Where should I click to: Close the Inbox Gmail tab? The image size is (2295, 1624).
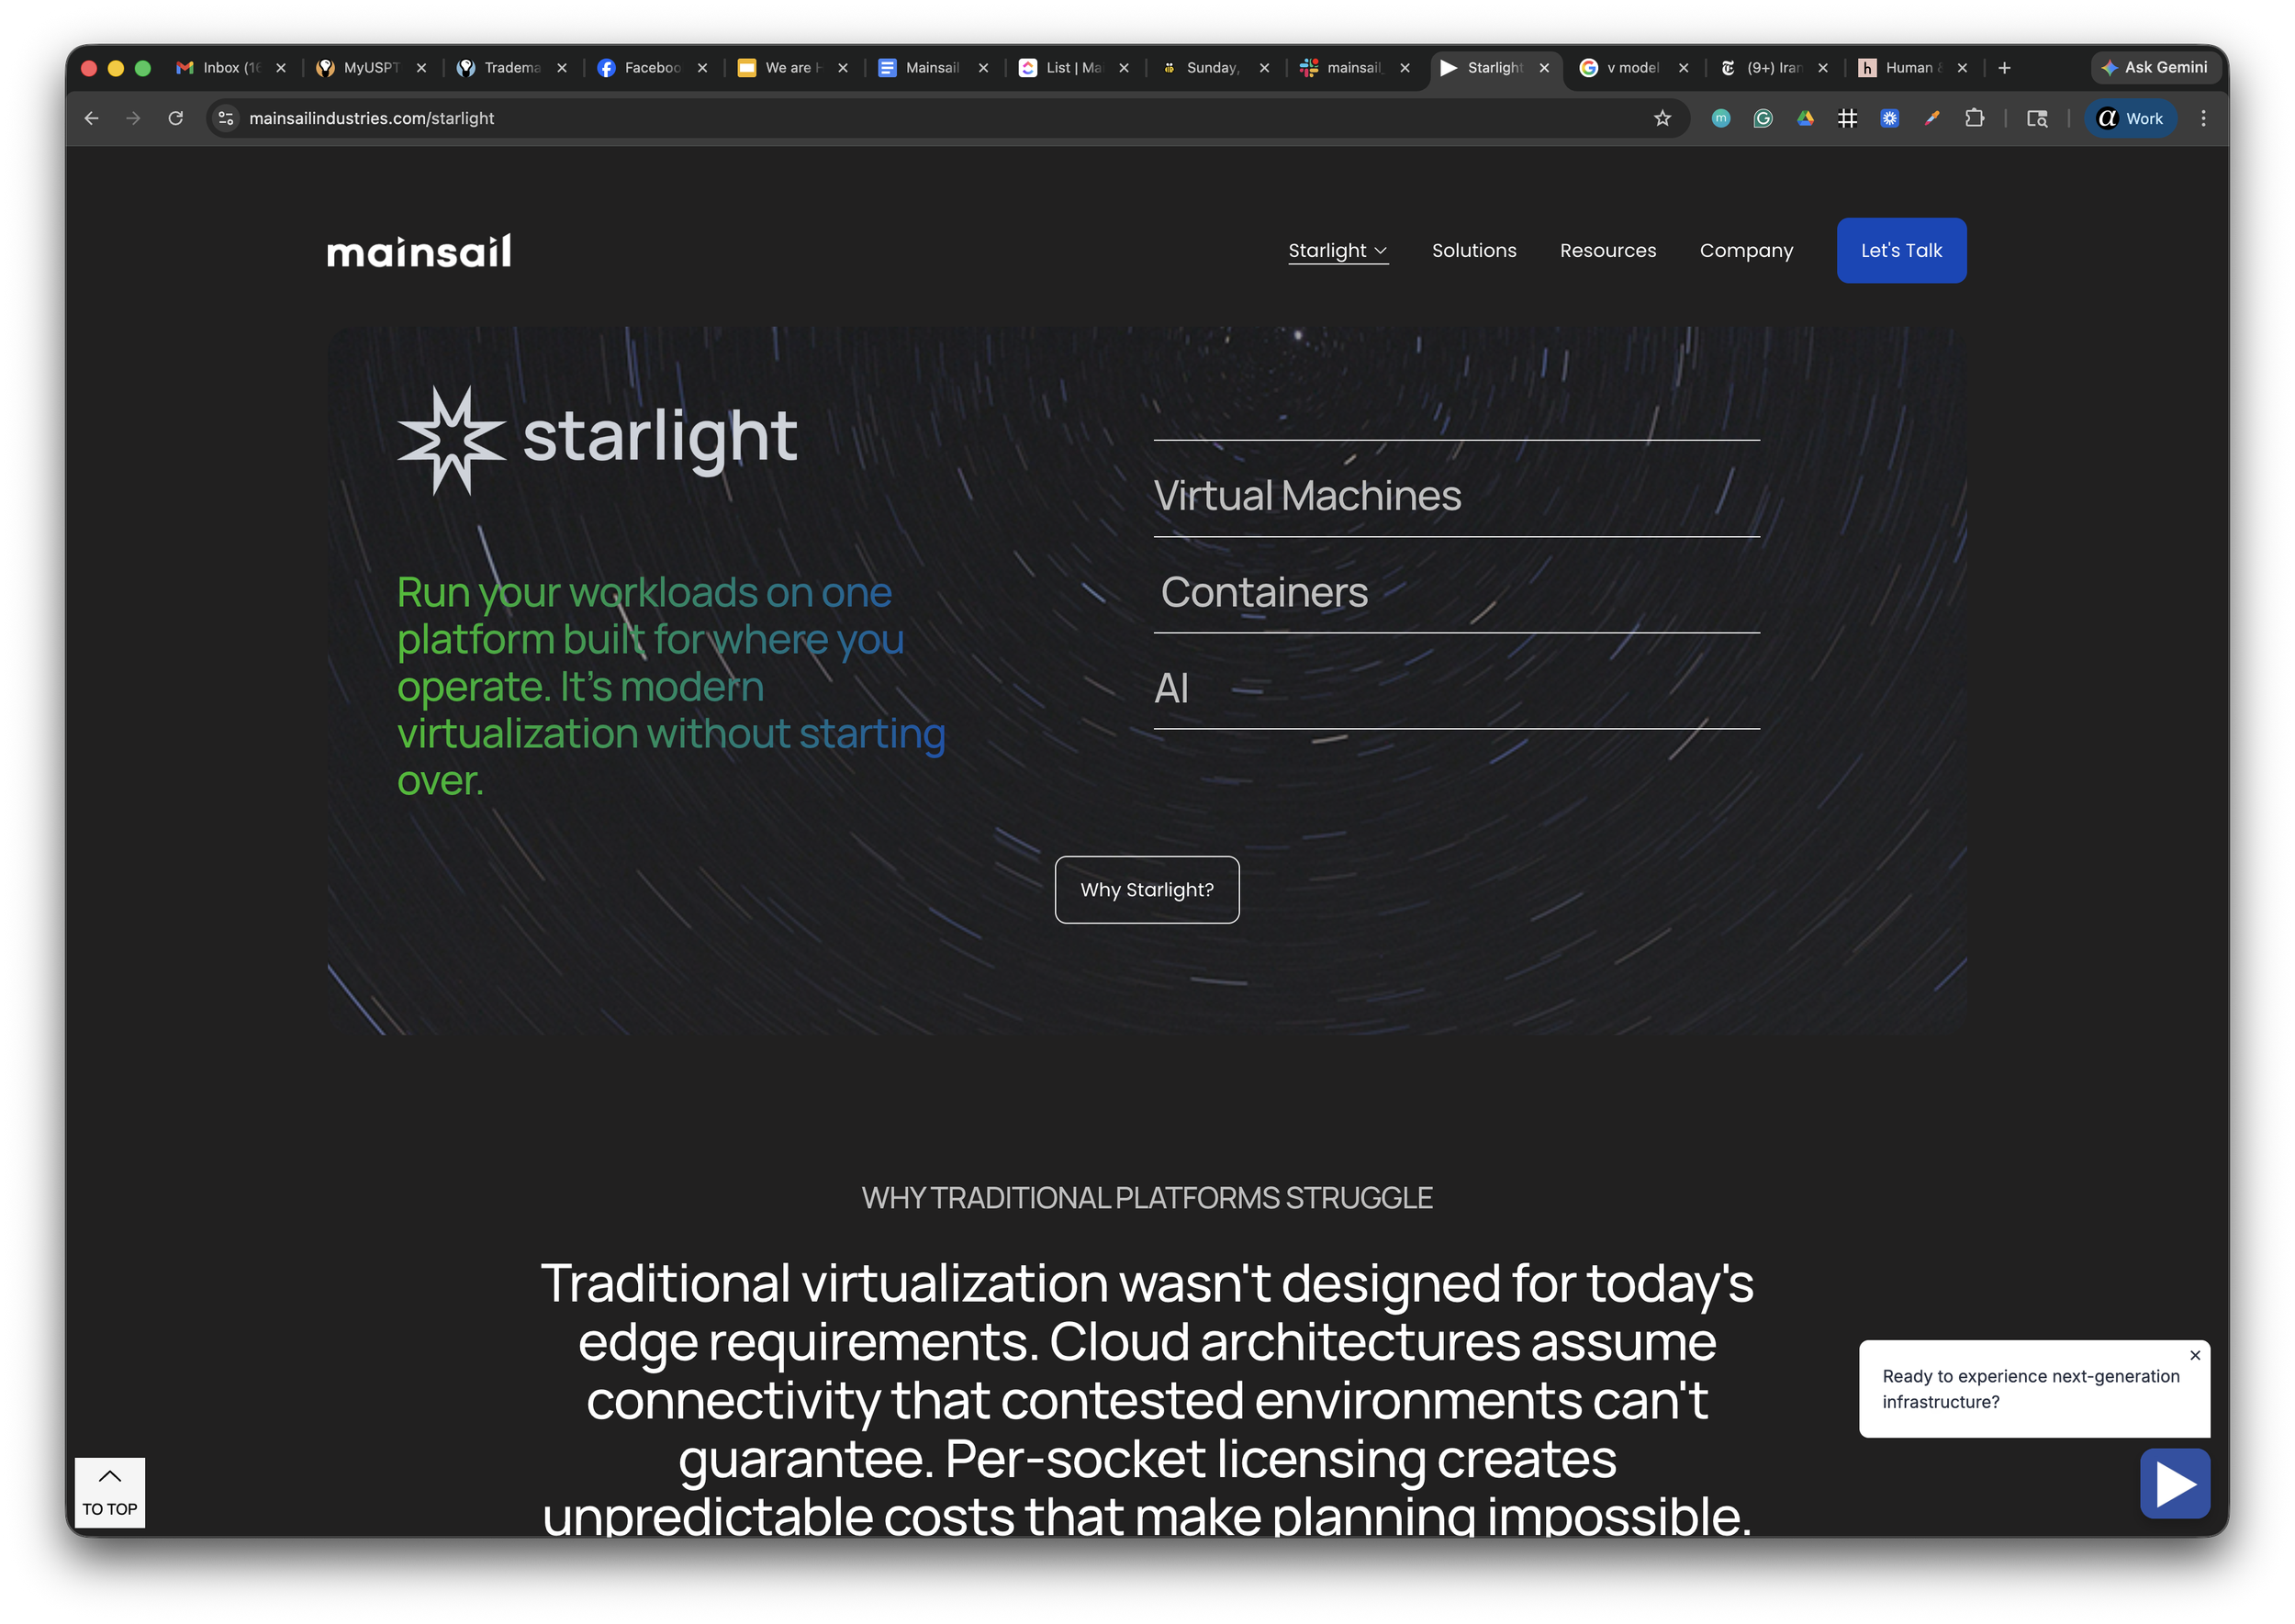point(281,68)
